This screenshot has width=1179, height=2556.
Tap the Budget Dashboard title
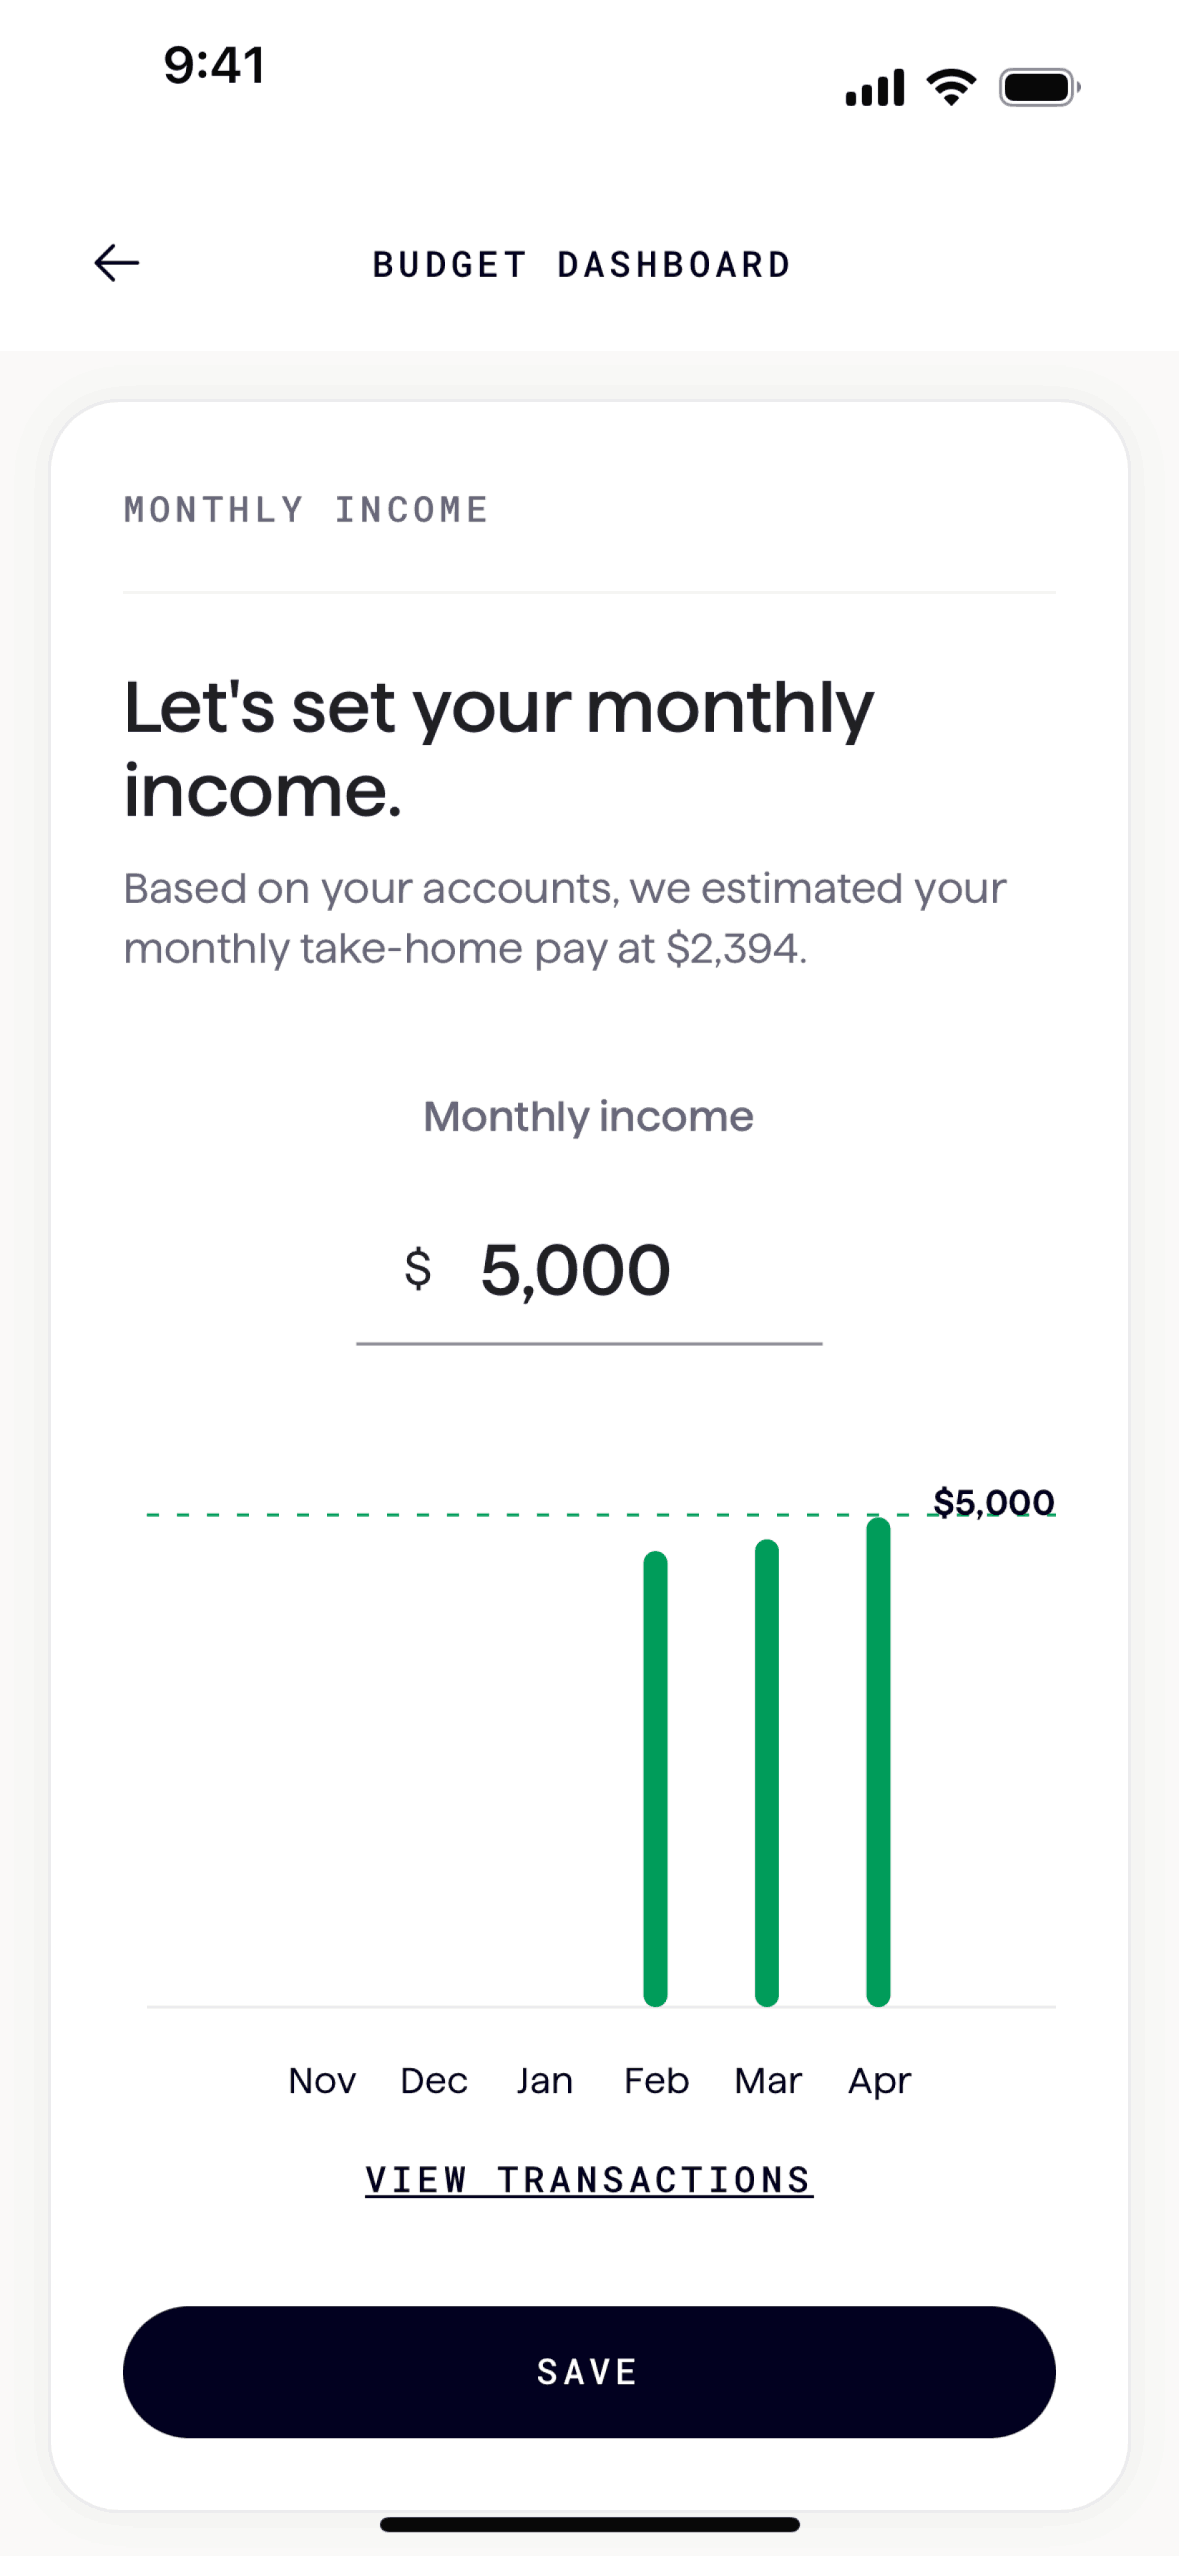(582, 265)
